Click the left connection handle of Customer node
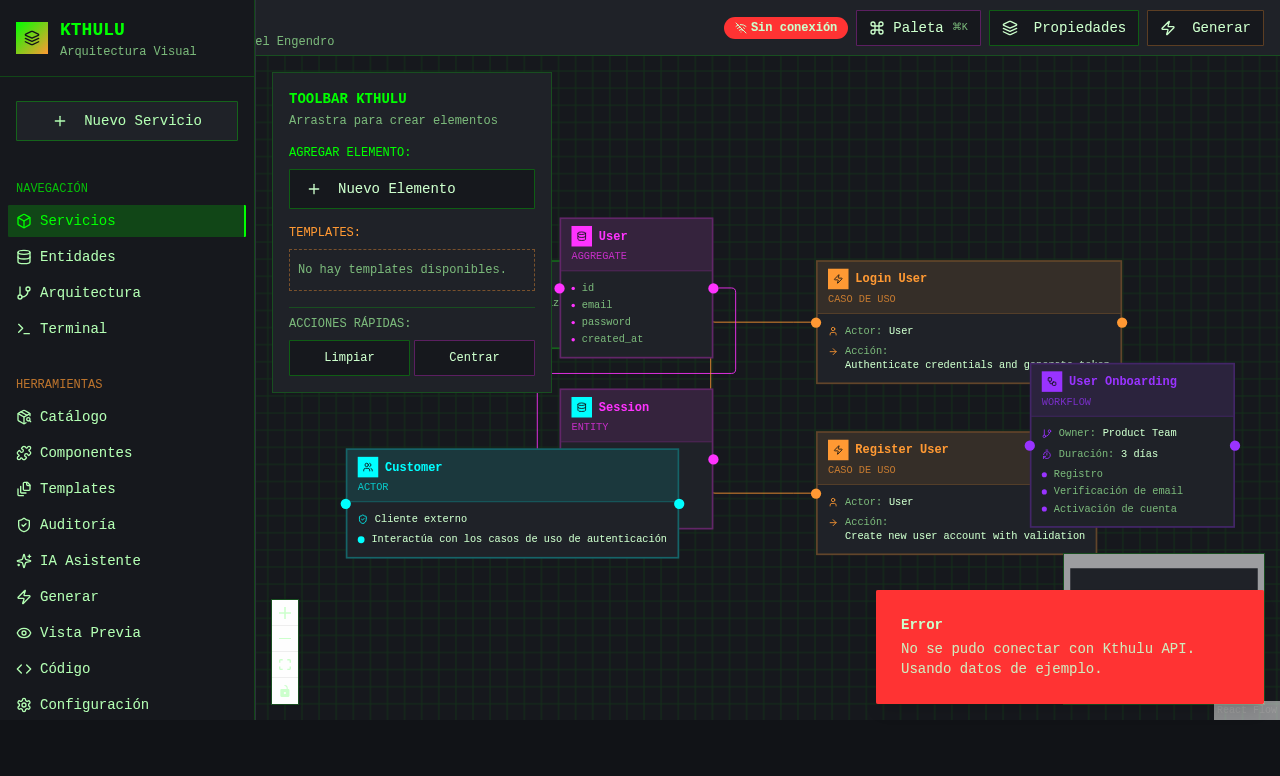Image resolution: width=1280 pixels, height=776 pixels. pos(346,504)
